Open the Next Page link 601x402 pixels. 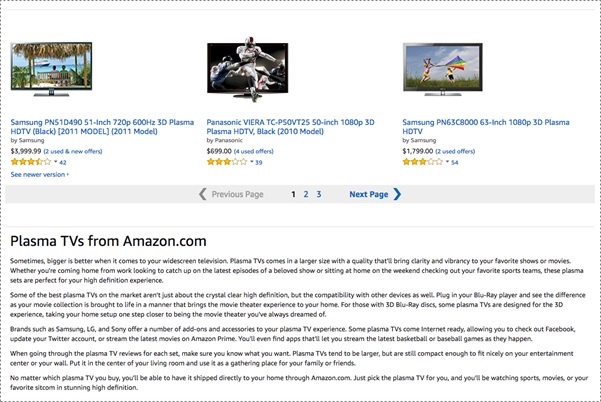click(x=368, y=194)
